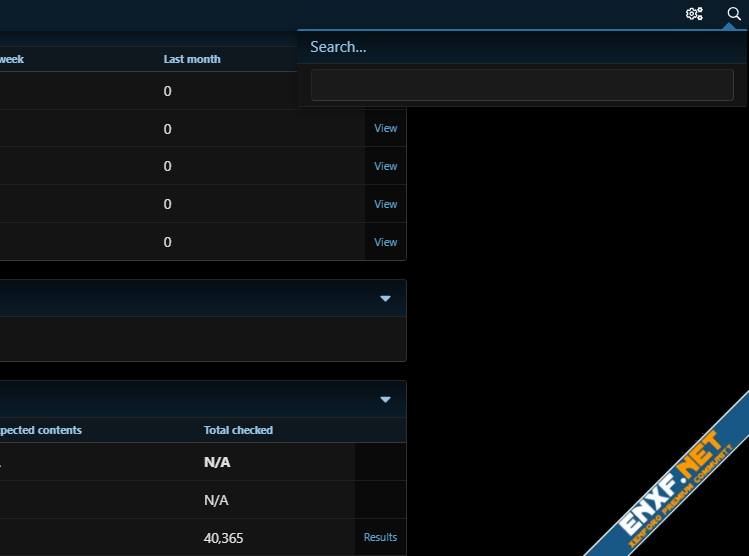Click the Last month column header
Viewport: 749px width, 556px height.
click(192, 59)
